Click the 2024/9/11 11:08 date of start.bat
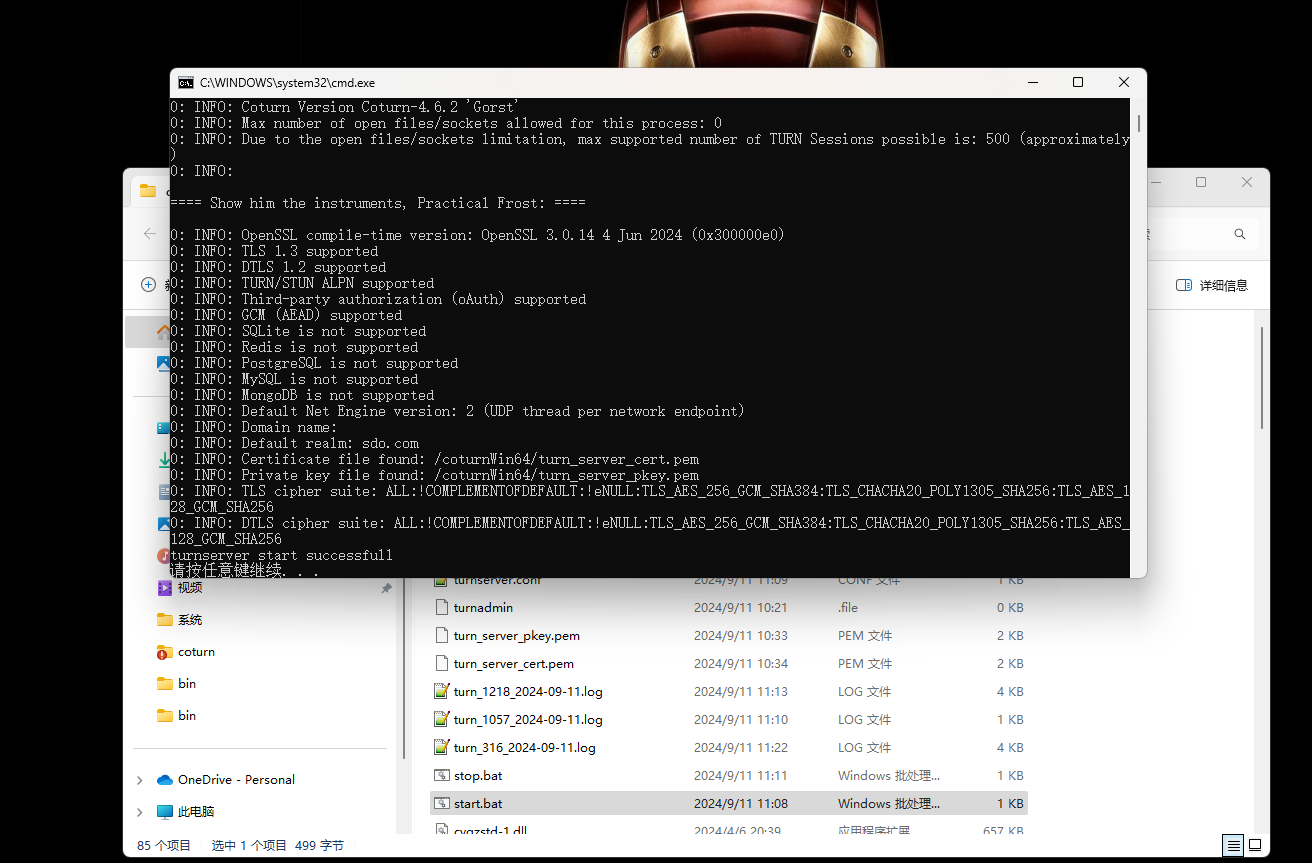Image resolution: width=1312 pixels, height=863 pixels. [741, 804]
